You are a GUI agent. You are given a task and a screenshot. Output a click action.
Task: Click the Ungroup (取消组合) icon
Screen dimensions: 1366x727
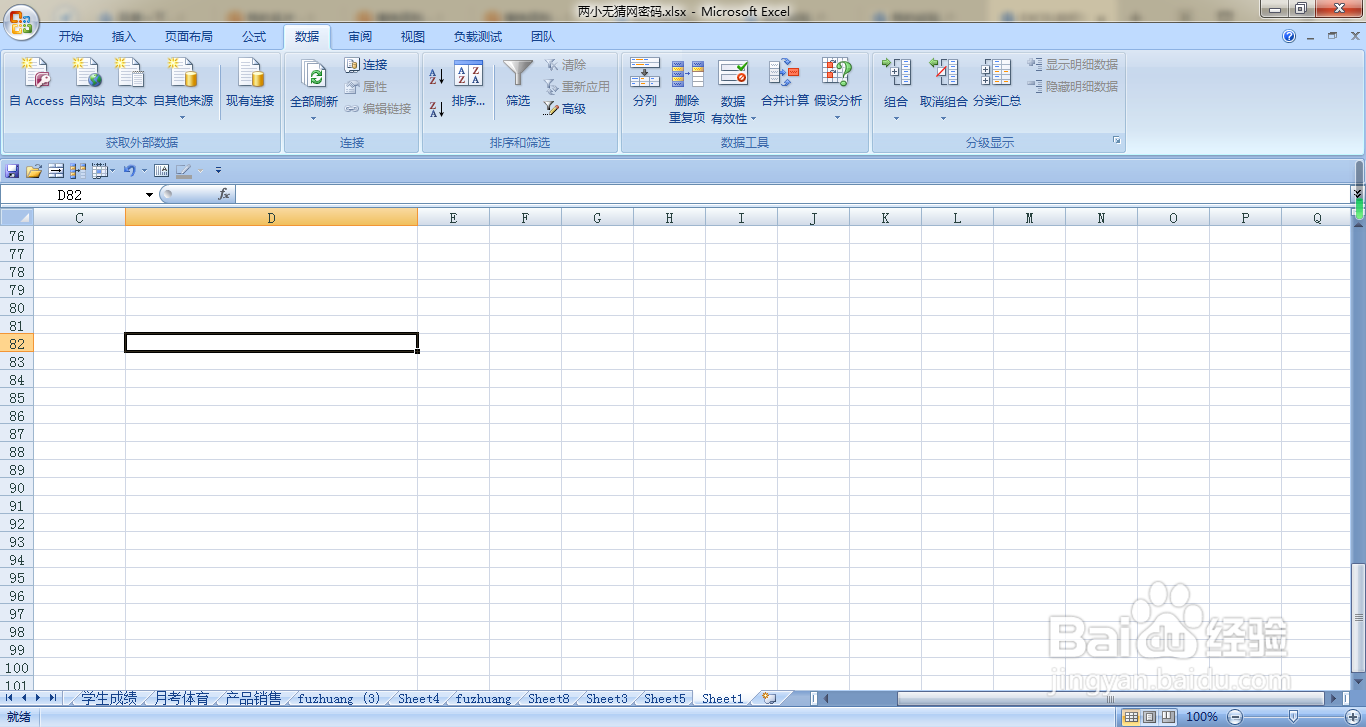coord(944,72)
